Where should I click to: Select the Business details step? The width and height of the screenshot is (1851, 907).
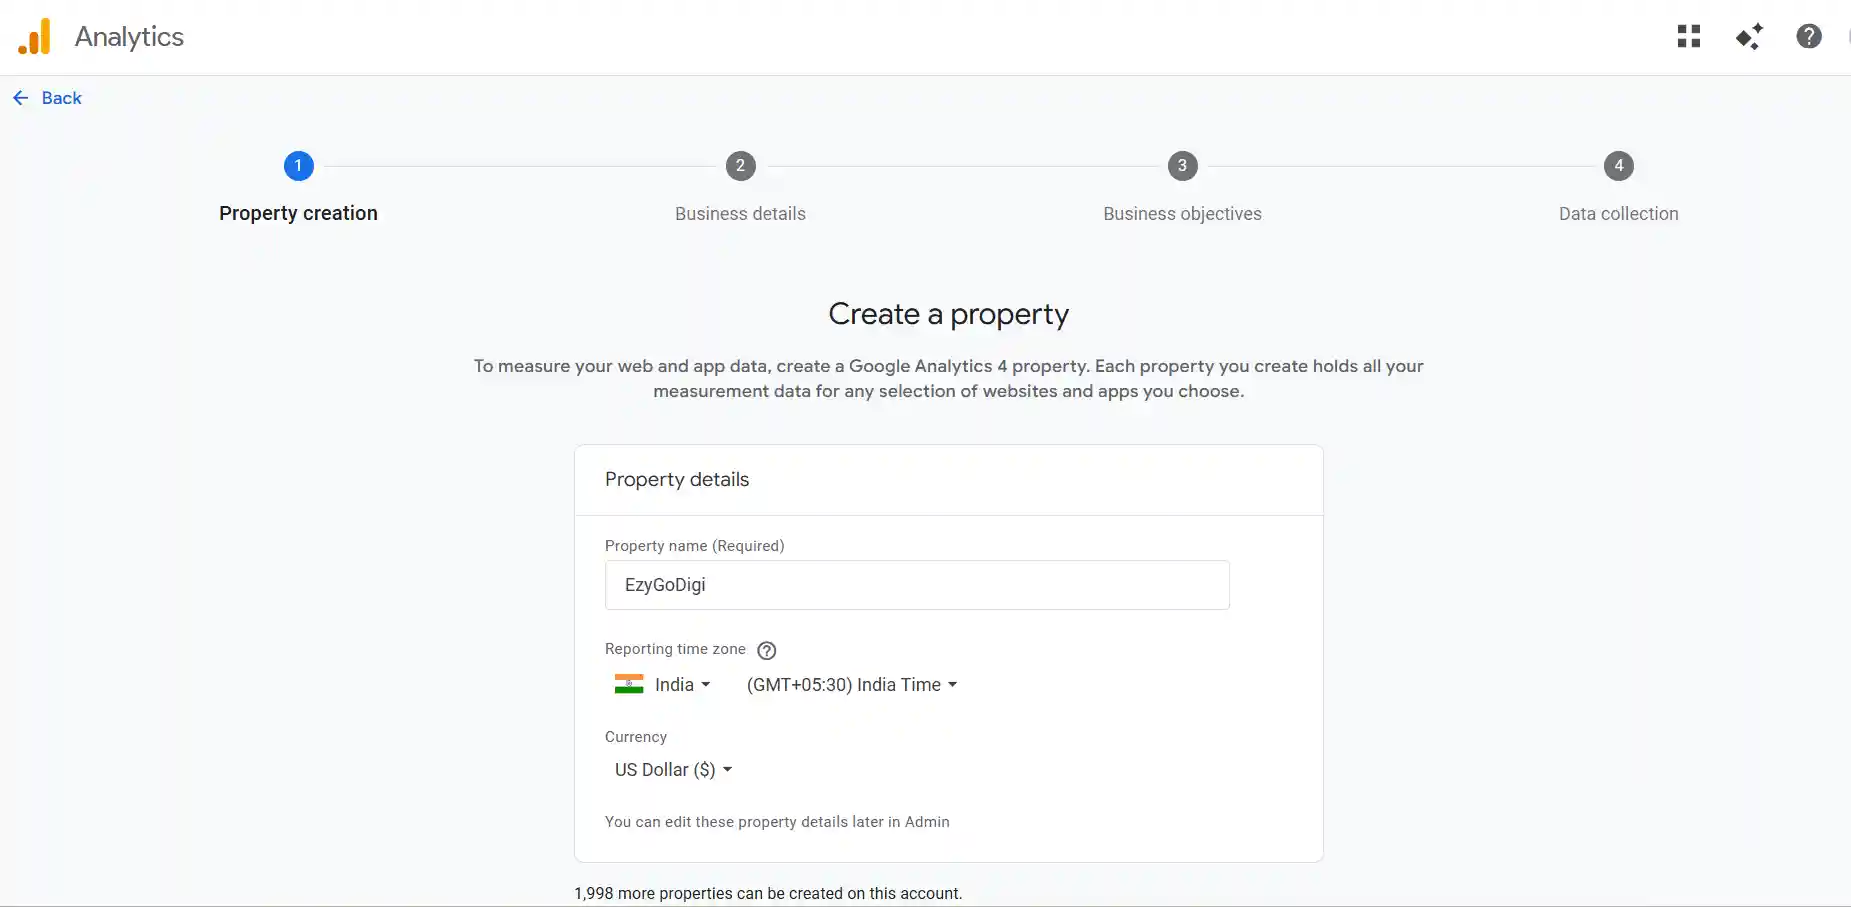pyautogui.click(x=740, y=213)
